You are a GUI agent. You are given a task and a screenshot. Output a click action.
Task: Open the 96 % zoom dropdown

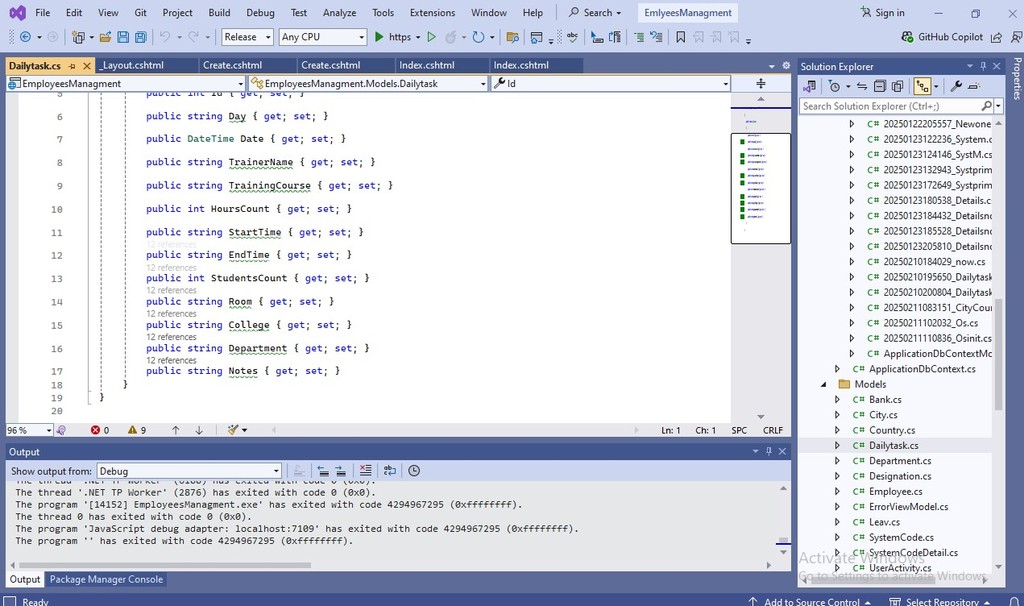(29, 430)
